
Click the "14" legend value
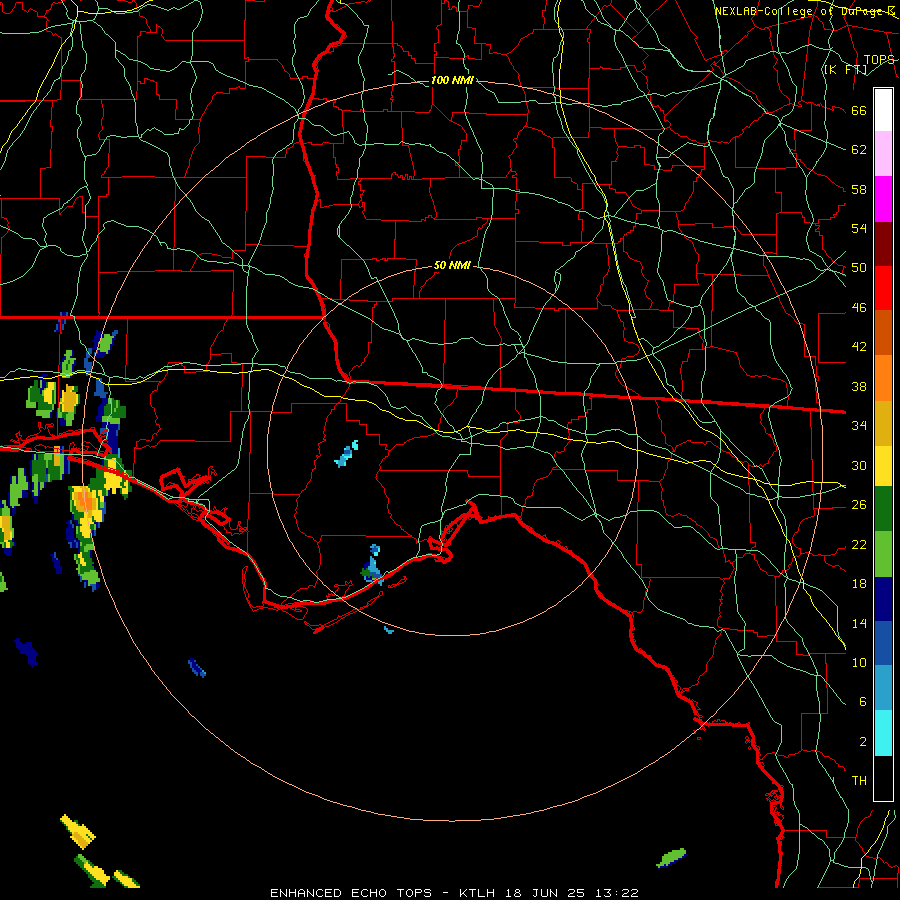tap(859, 623)
